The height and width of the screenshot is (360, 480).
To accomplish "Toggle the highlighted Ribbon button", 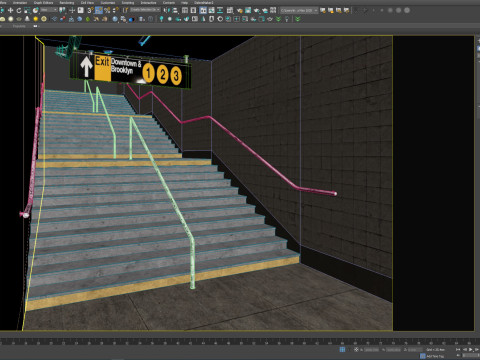I will pos(203,10).
